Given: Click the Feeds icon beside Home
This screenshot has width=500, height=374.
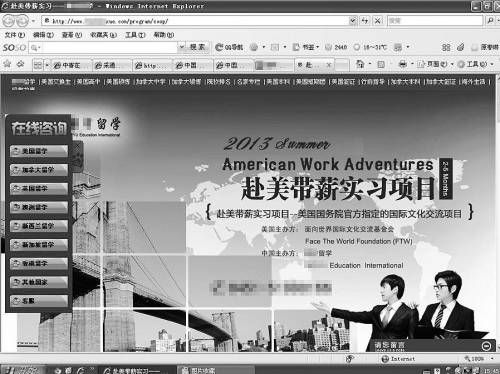Looking at the screenshot, I should (x=381, y=64).
